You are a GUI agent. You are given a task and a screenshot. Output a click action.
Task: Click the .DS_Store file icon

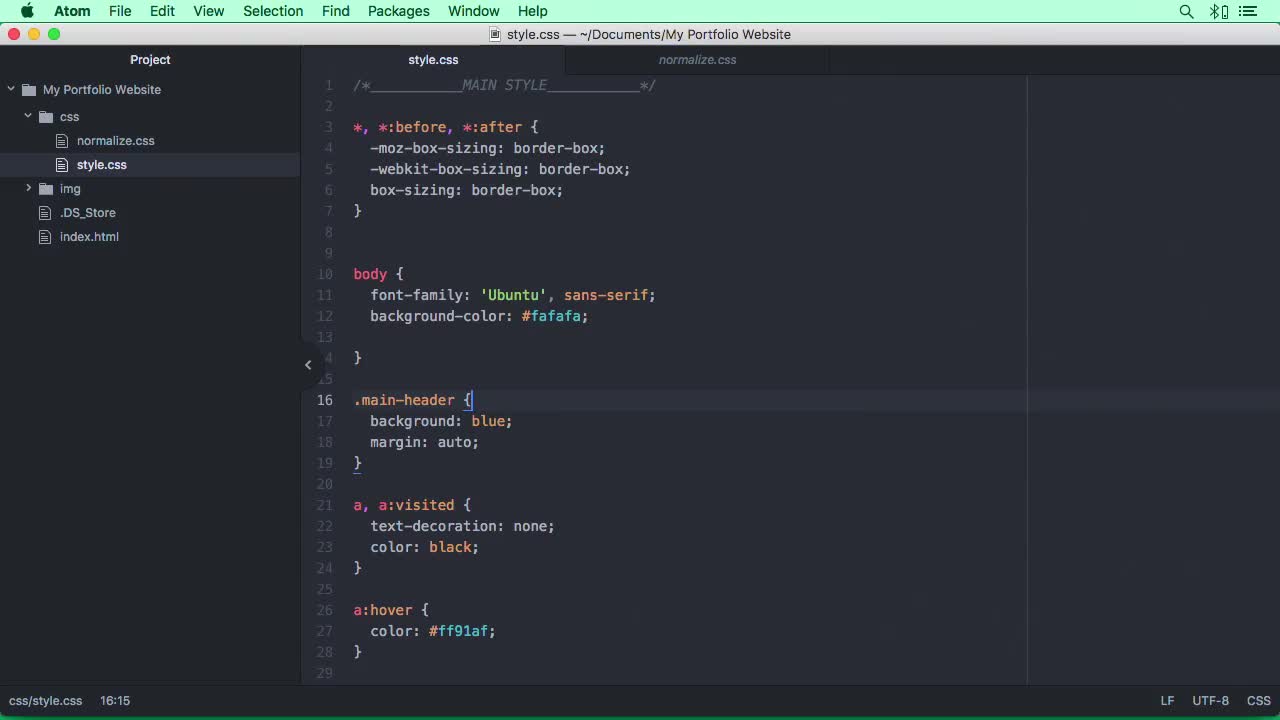point(45,212)
